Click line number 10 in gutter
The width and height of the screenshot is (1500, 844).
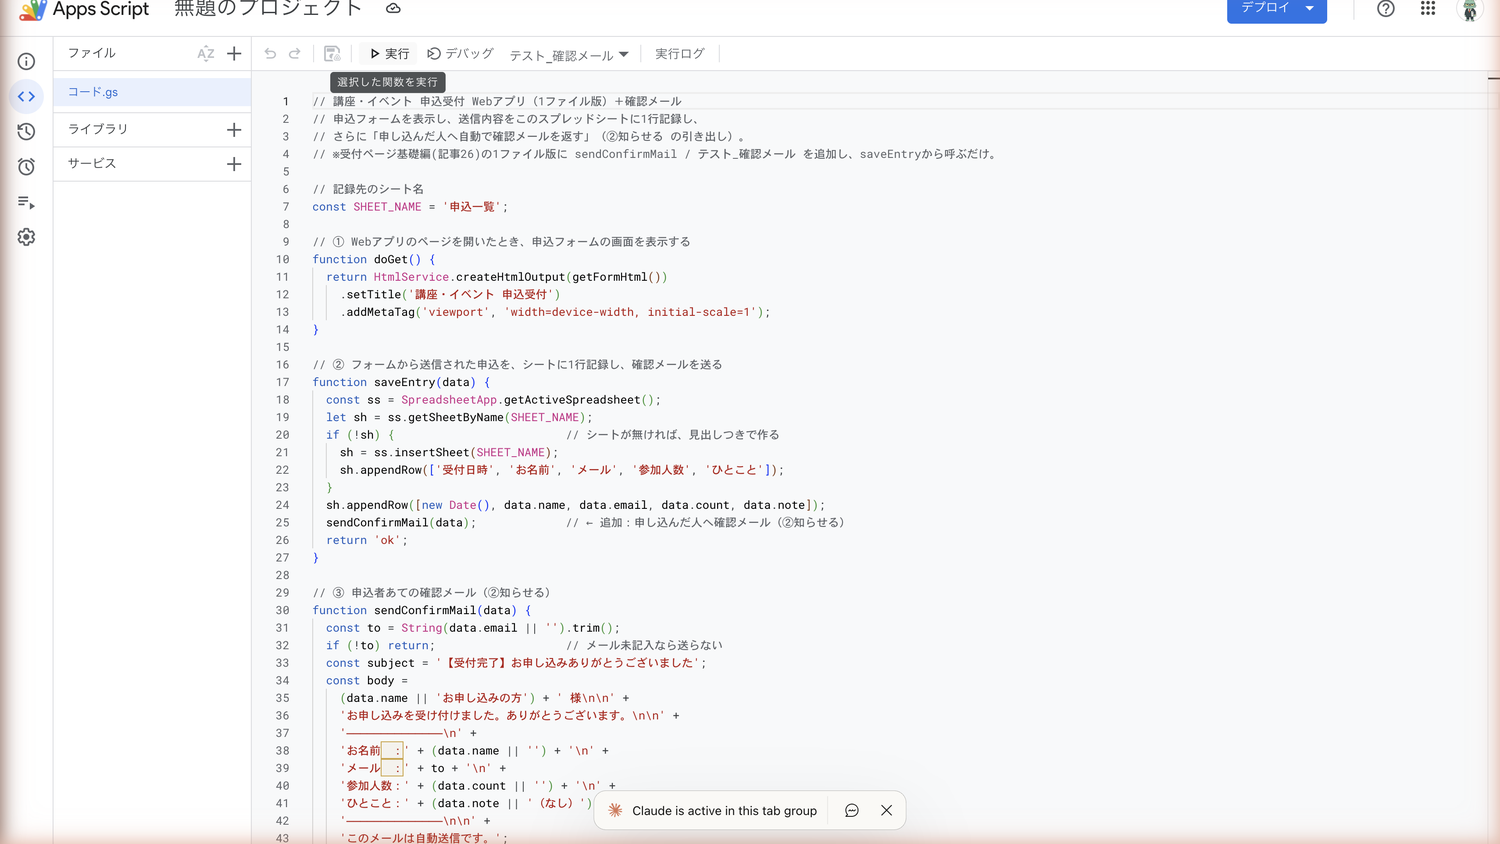[x=283, y=259]
